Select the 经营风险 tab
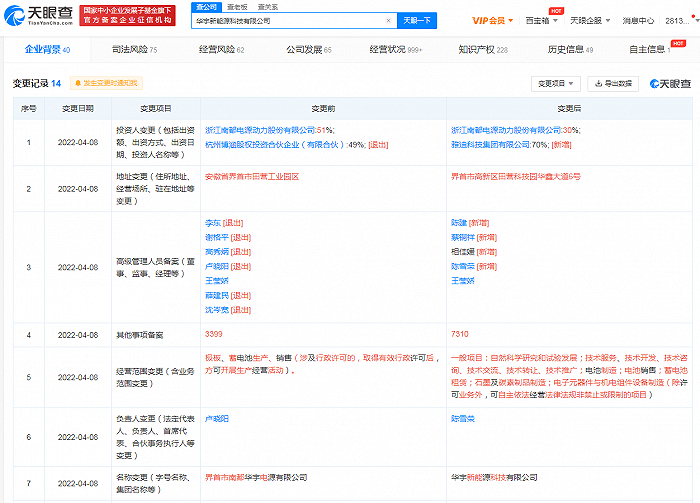 point(219,48)
